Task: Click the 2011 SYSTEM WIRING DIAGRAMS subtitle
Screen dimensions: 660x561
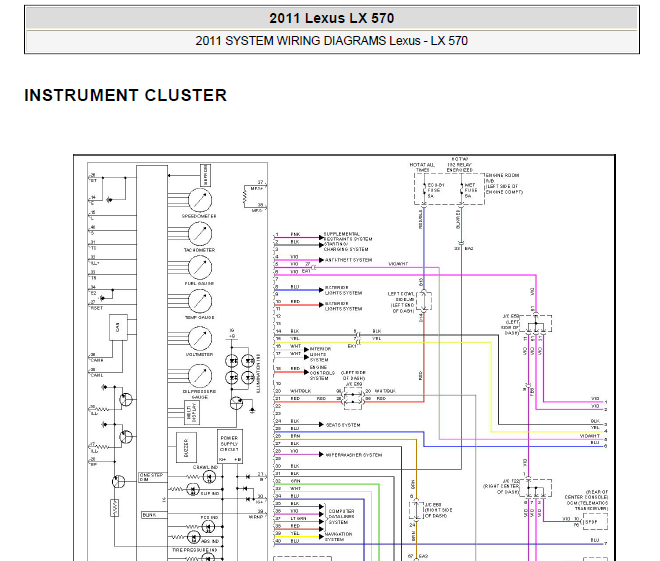Action: pyautogui.click(x=332, y=41)
